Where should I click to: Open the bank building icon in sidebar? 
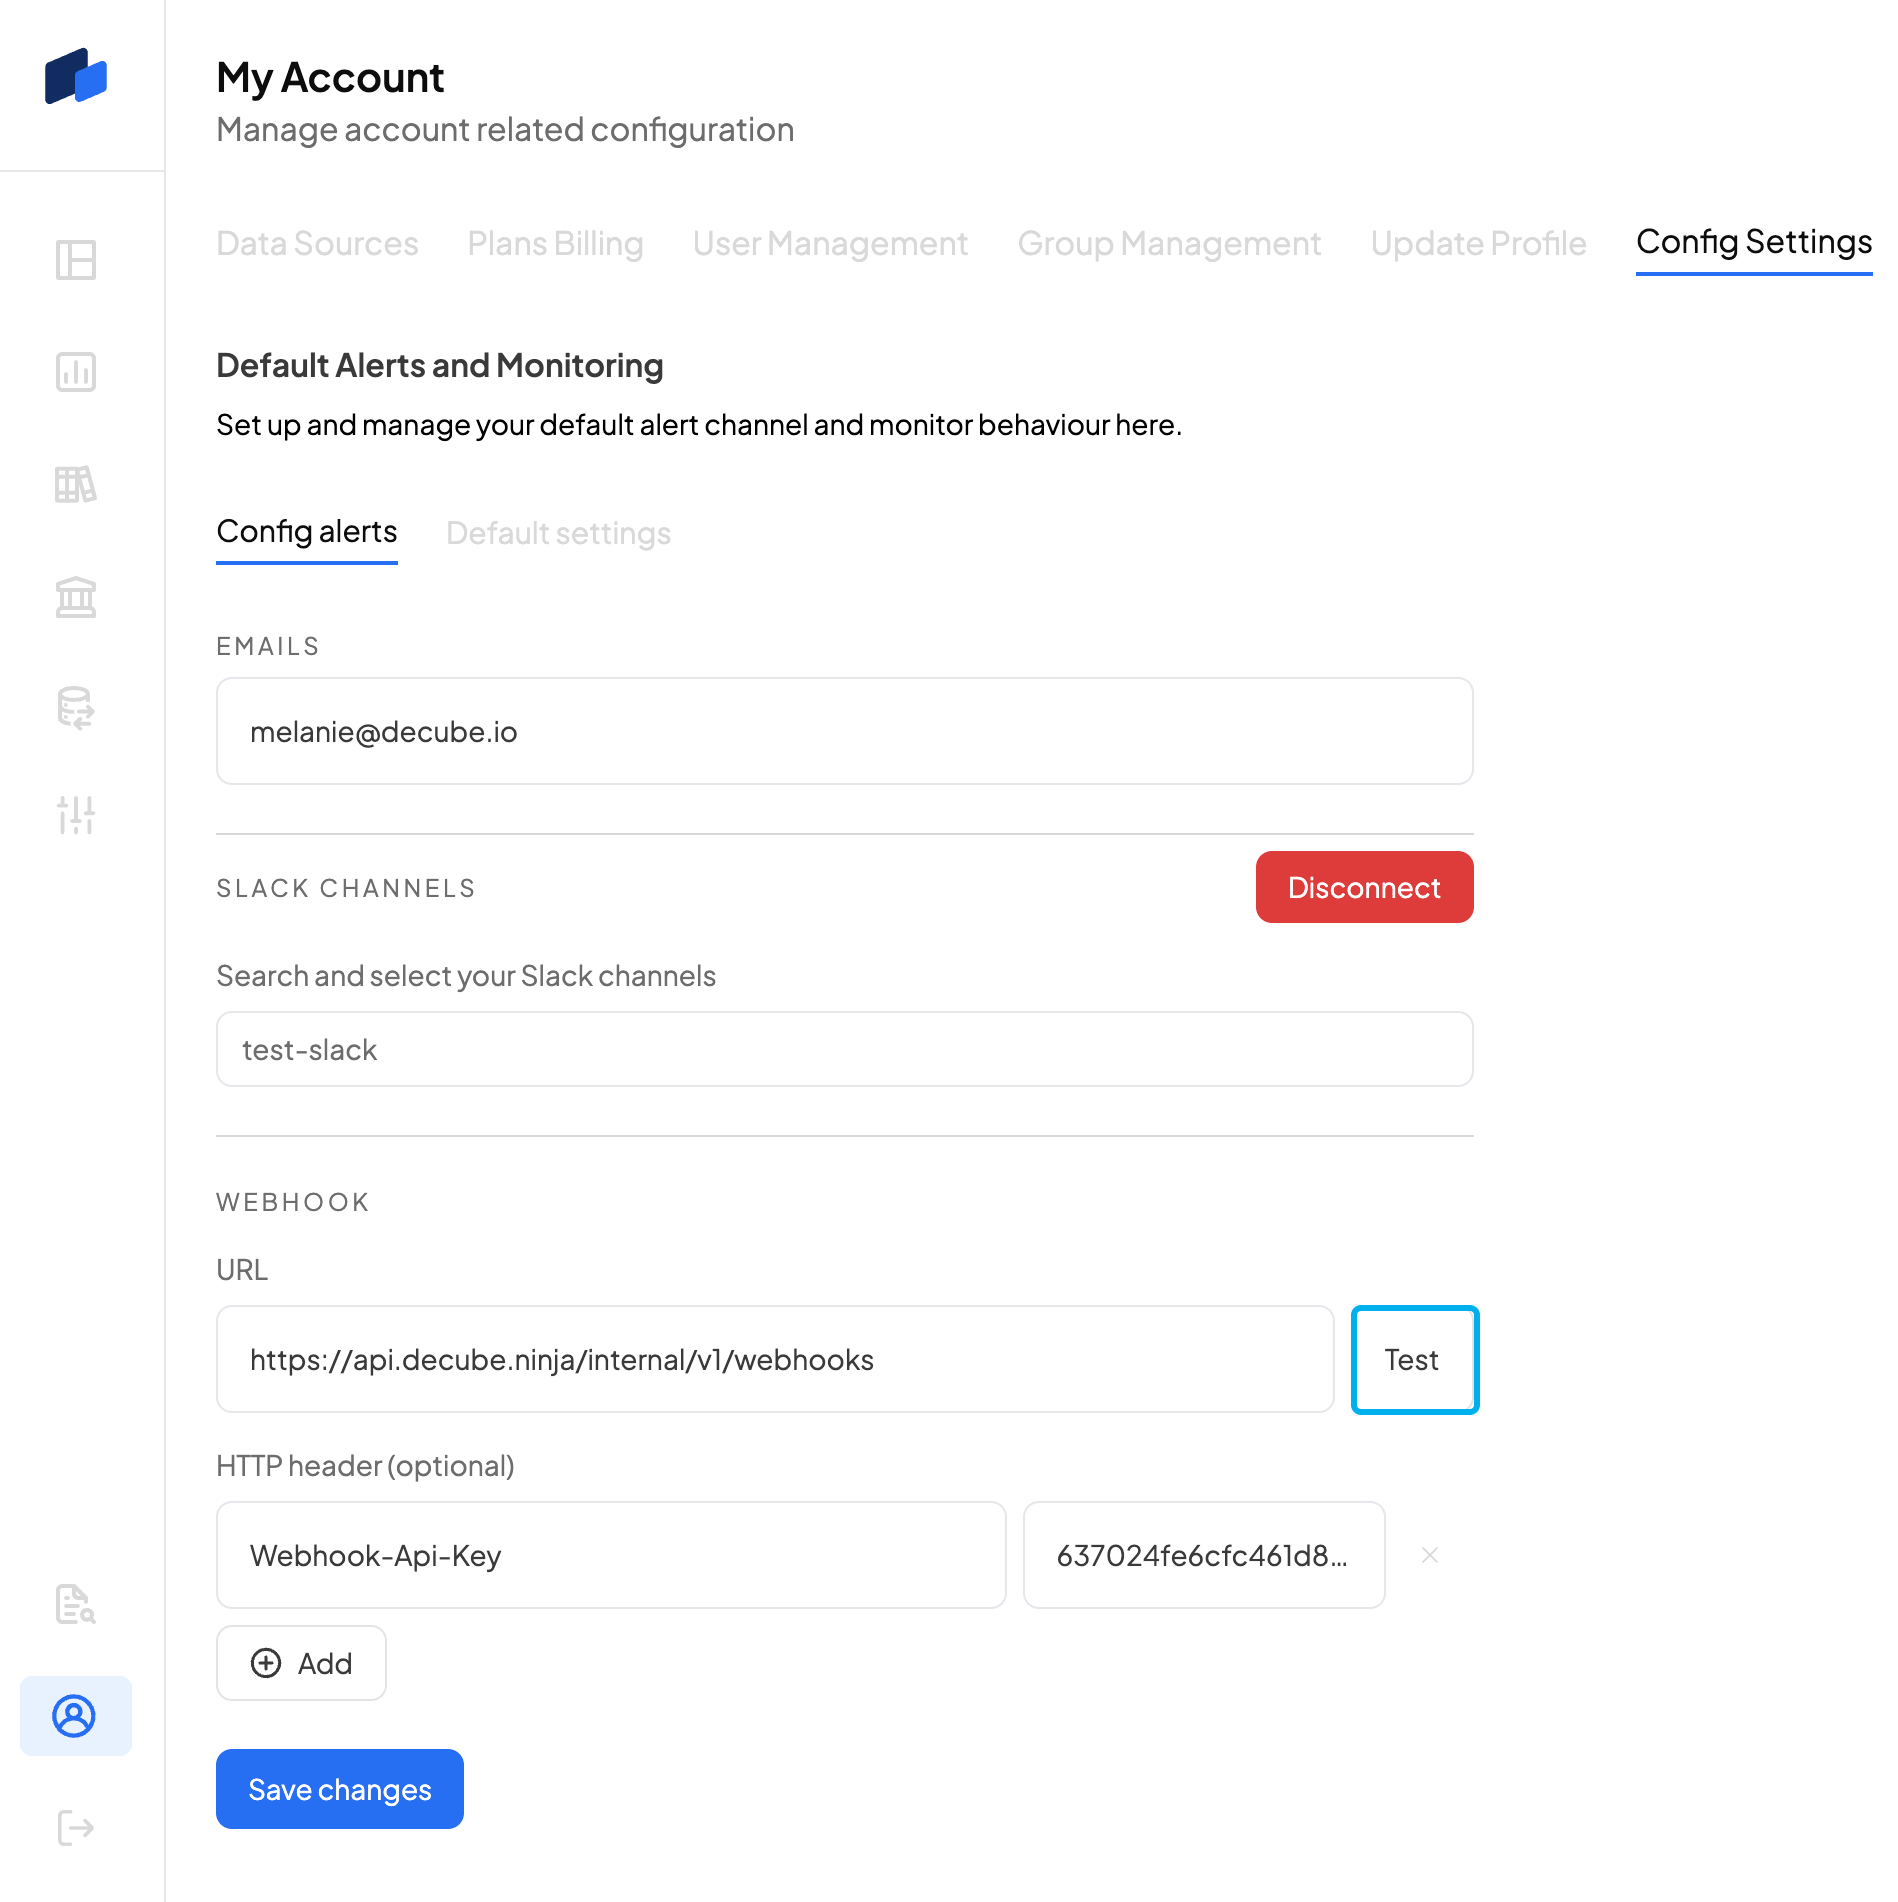click(x=76, y=597)
